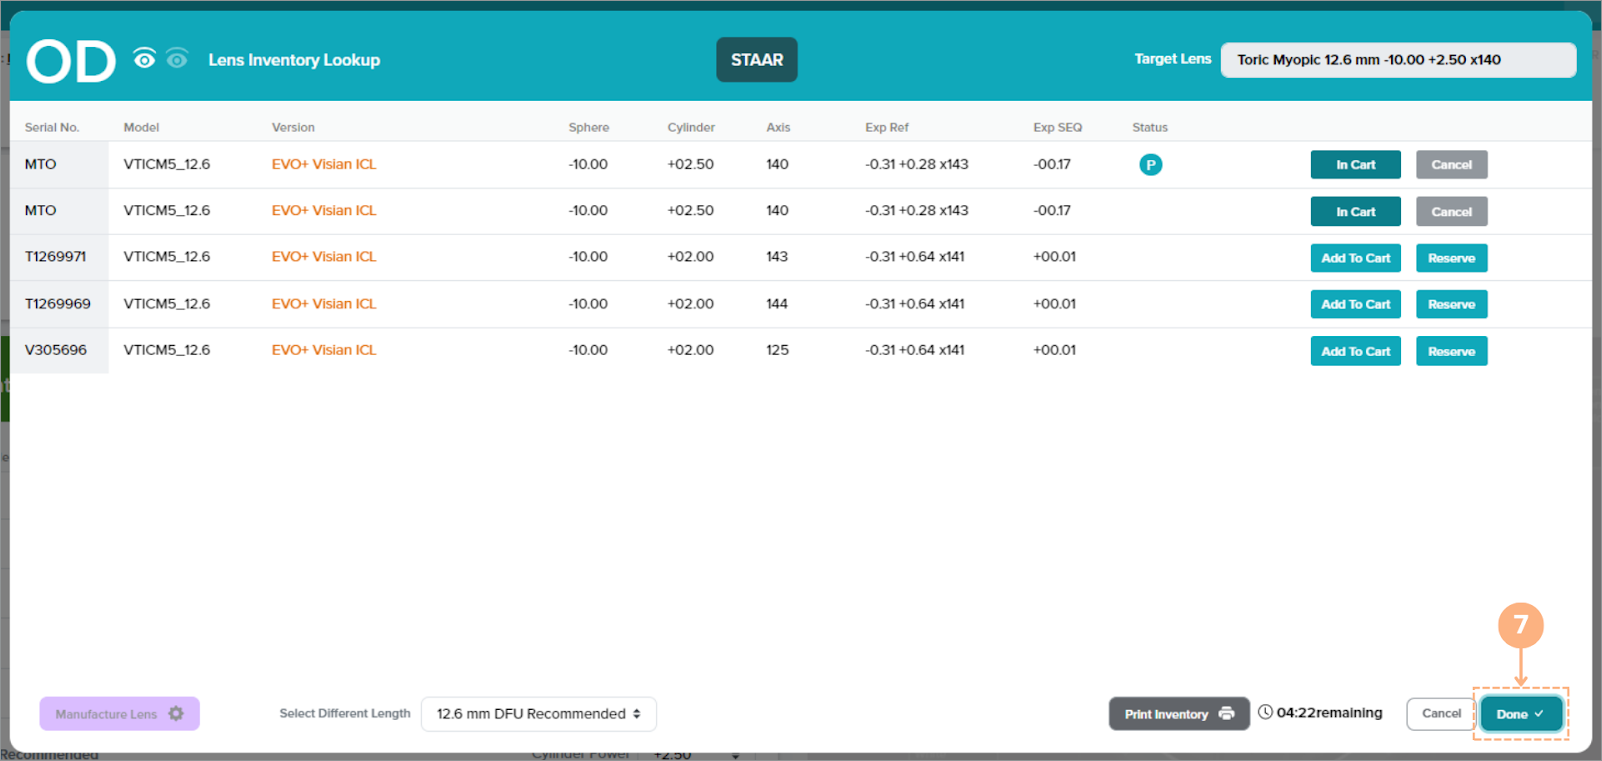Add lens V305696 to cart

[1355, 351]
